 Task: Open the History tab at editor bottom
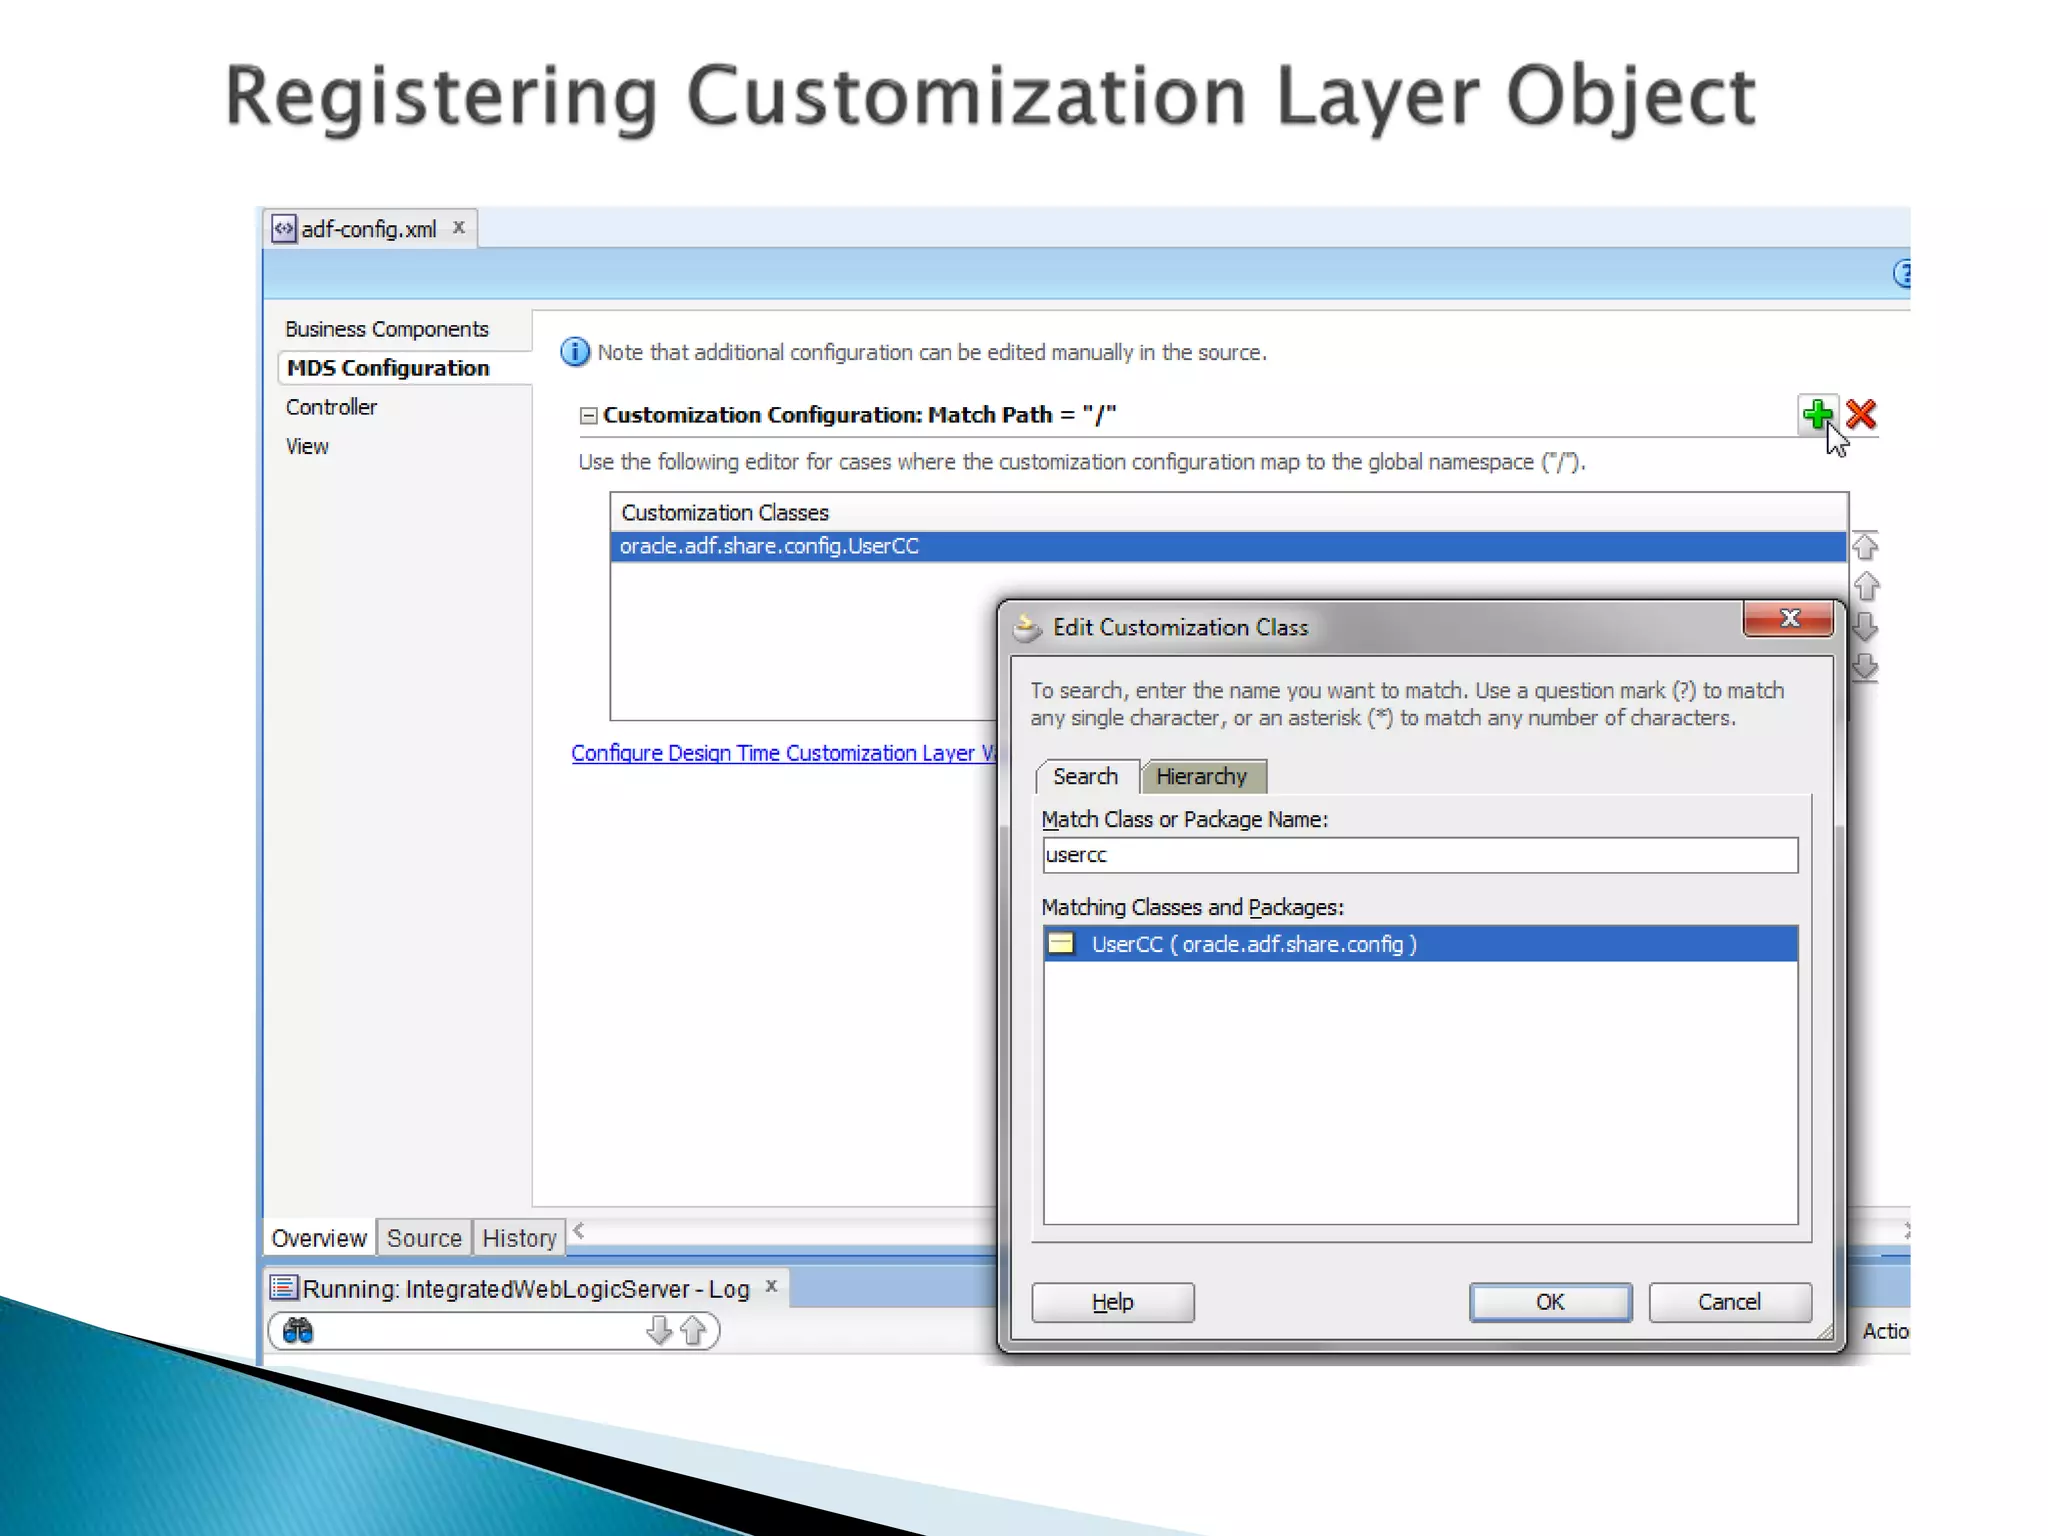pyautogui.click(x=519, y=1239)
